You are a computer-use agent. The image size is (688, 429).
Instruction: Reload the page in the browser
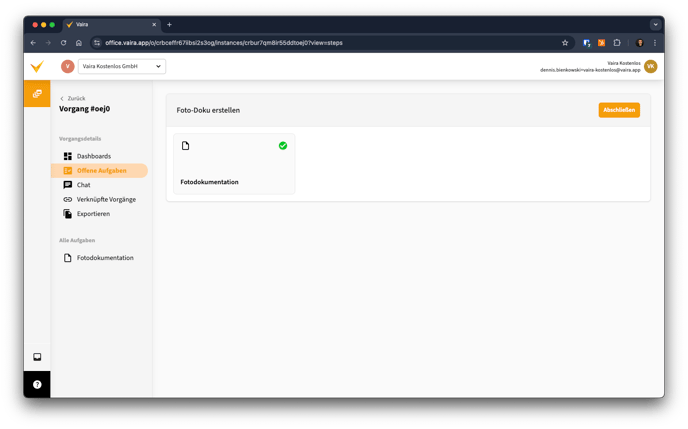[x=63, y=43]
